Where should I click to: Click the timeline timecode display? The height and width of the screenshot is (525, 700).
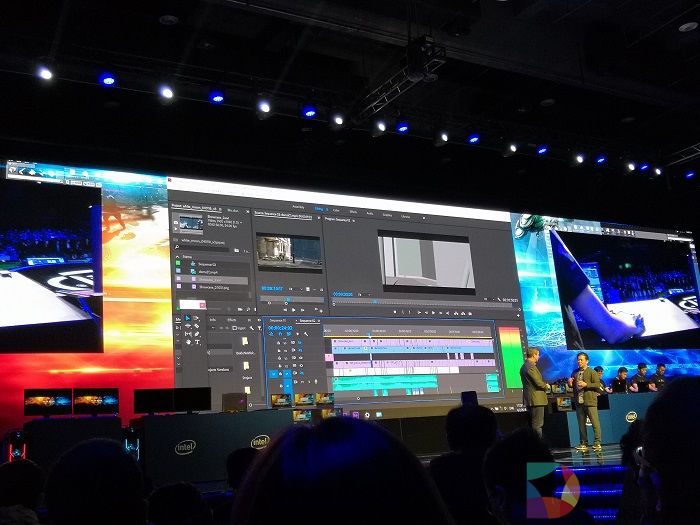(280, 328)
